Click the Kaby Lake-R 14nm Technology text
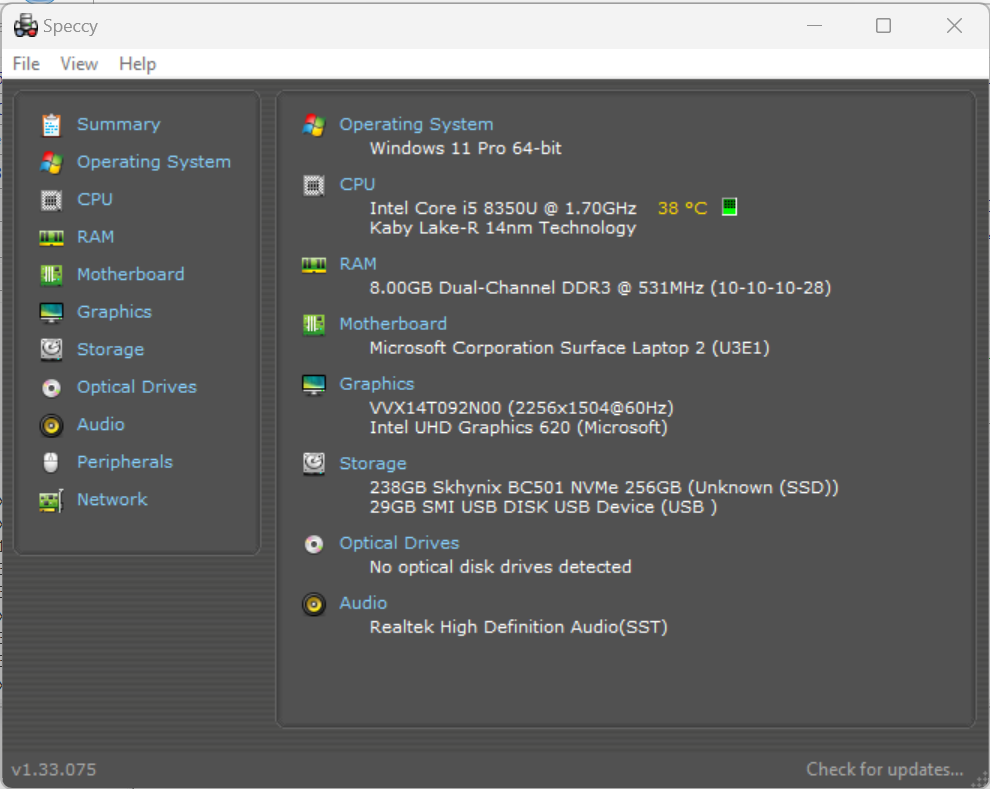Image resolution: width=990 pixels, height=789 pixels. click(503, 228)
